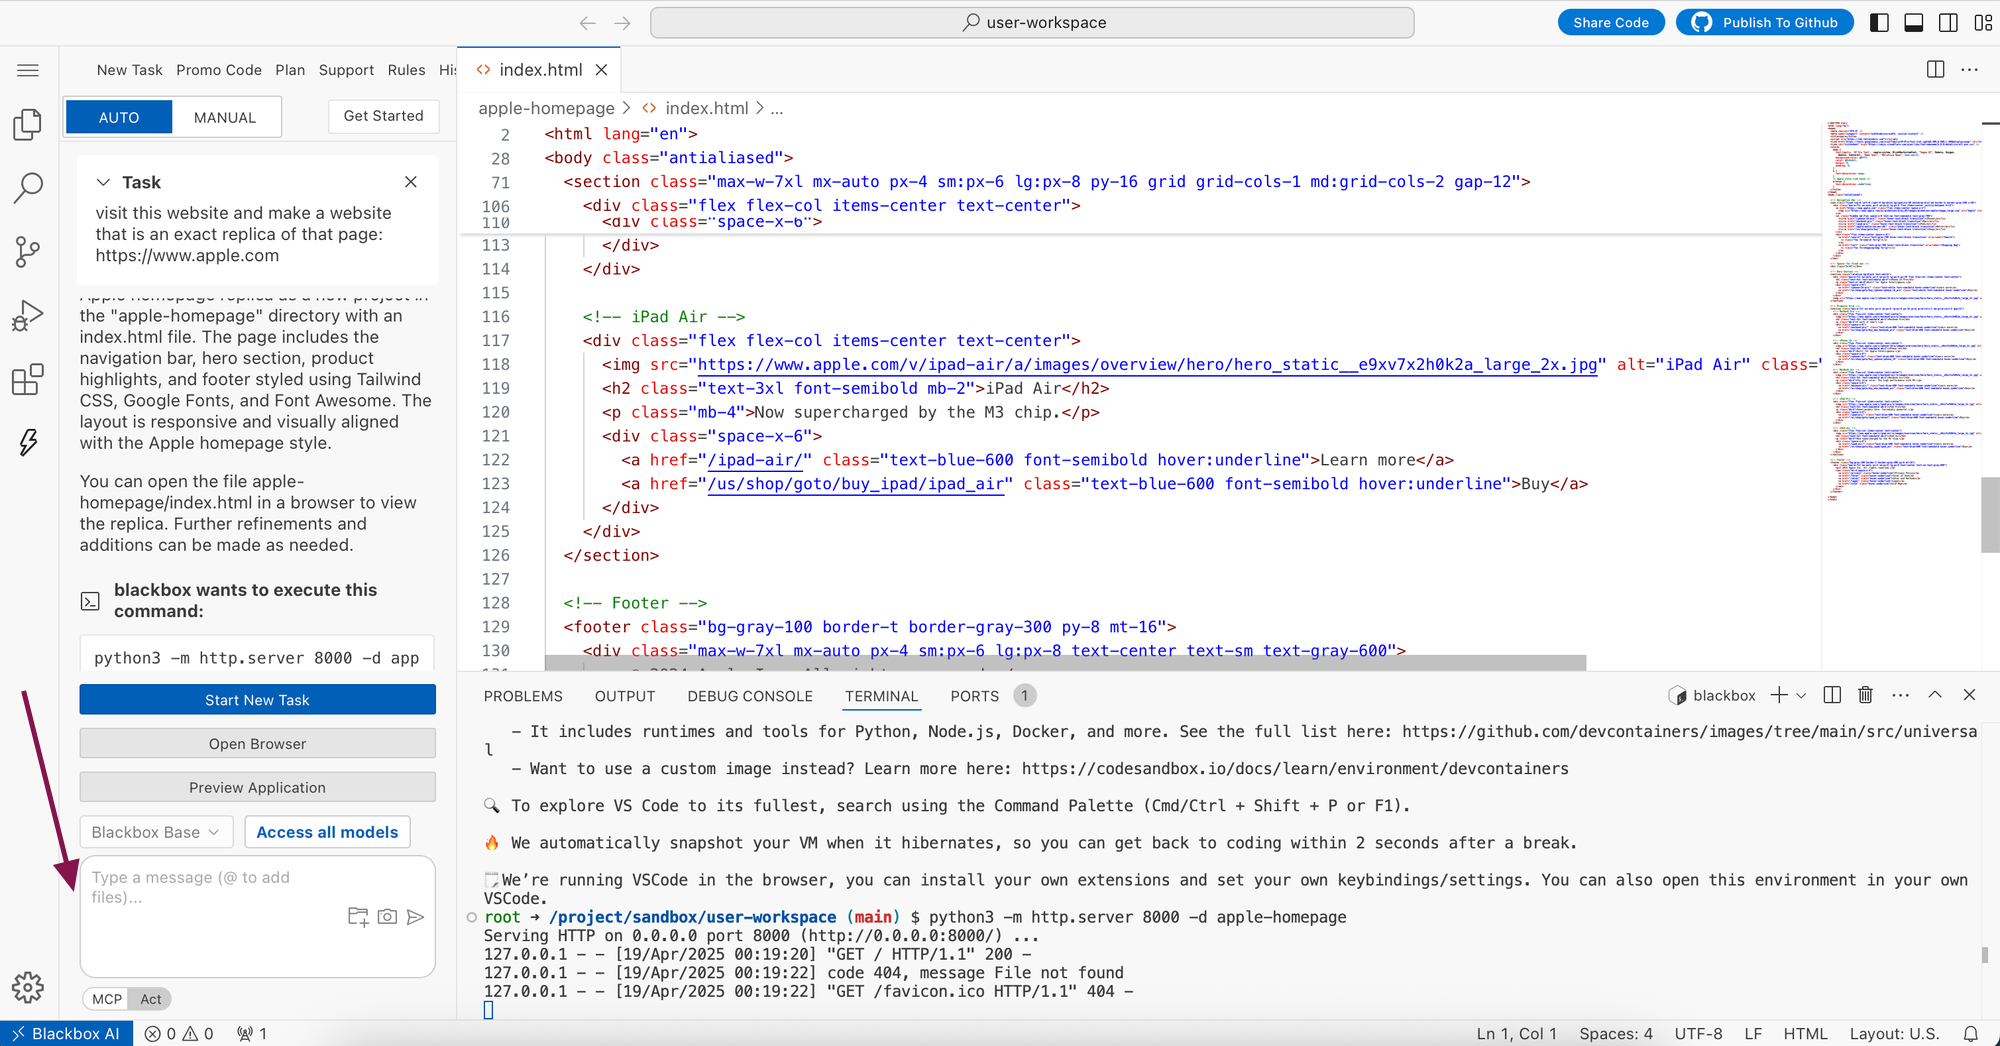Click Publish To Github button
The image size is (2000, 1046).
1765,22
